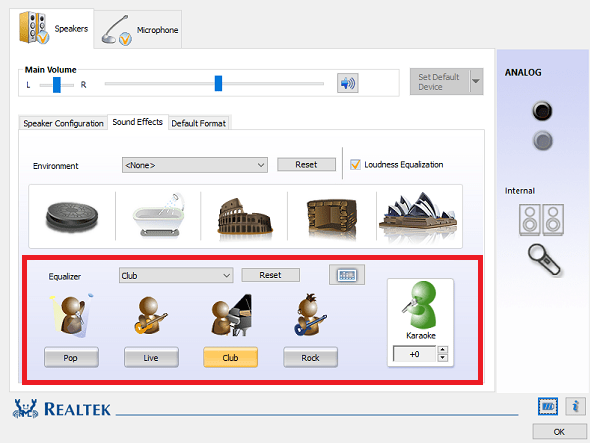Open the information about icon
The image size is (590, 443).
[575, 406]
